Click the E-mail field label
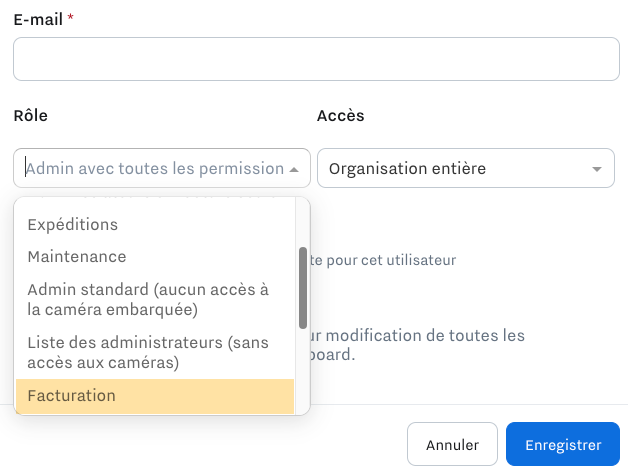 (38, 19)
